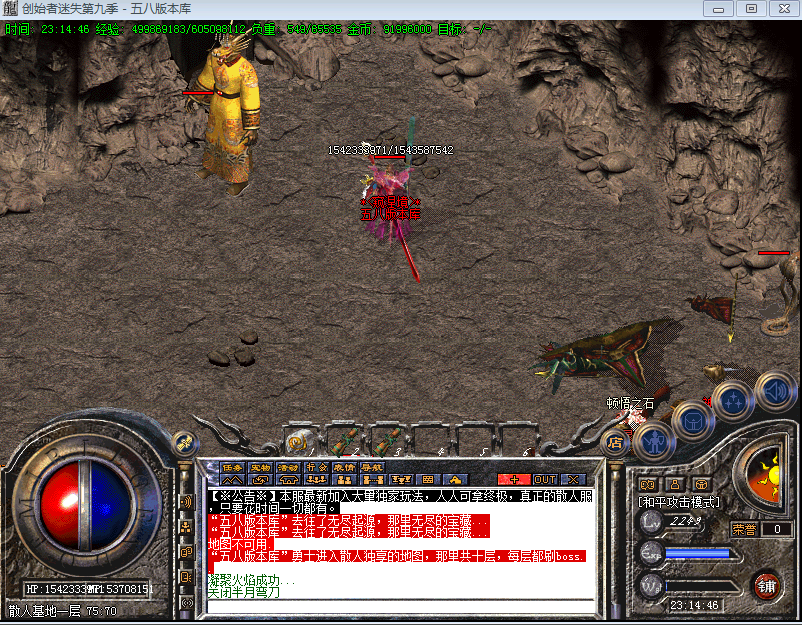Viewport: 802px width, 625px height.
Task: Switch the 和平攻击模式 attack mode
Action: [x=679, y=502]
